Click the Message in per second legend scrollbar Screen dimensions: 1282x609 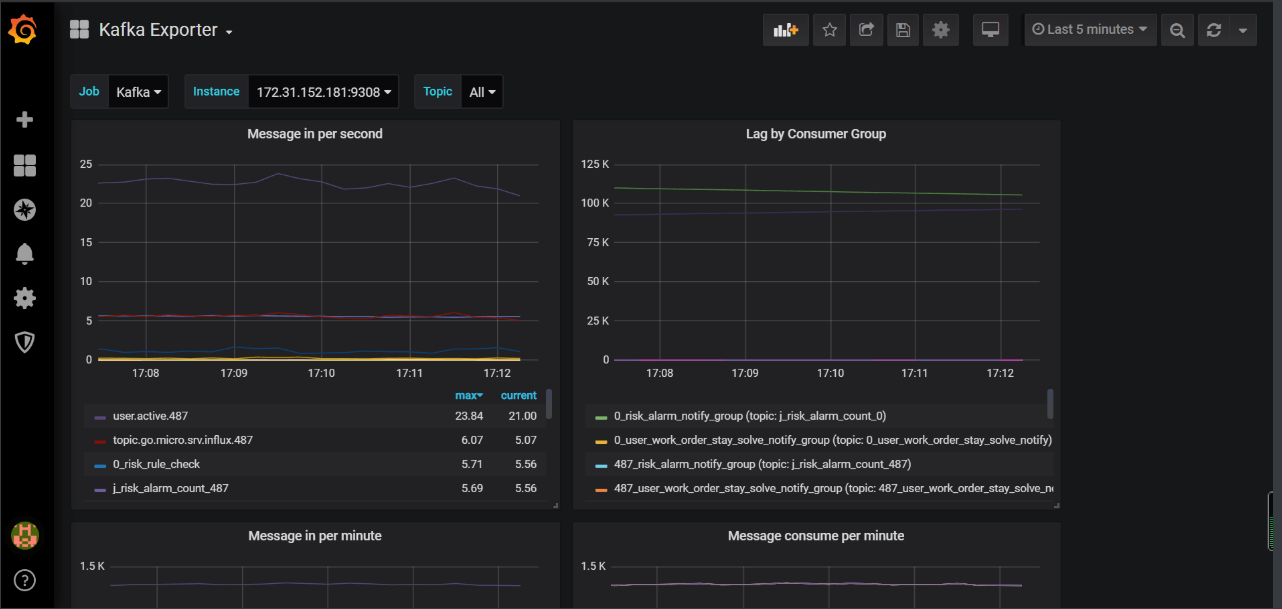point(549,403)
